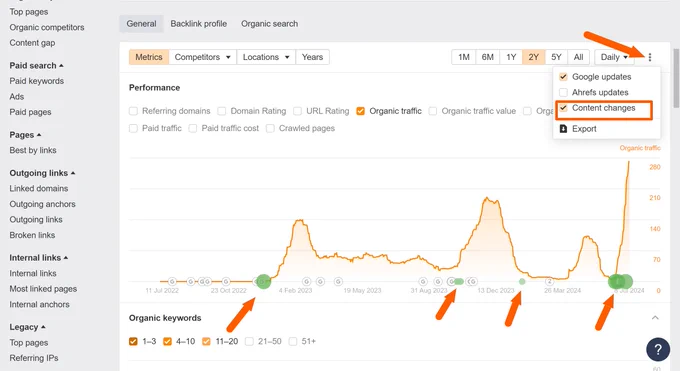The height and width of the screenshot is (371, 680).
Task: Open the Competitors dropdown
Action: click(x=203, y=57)
